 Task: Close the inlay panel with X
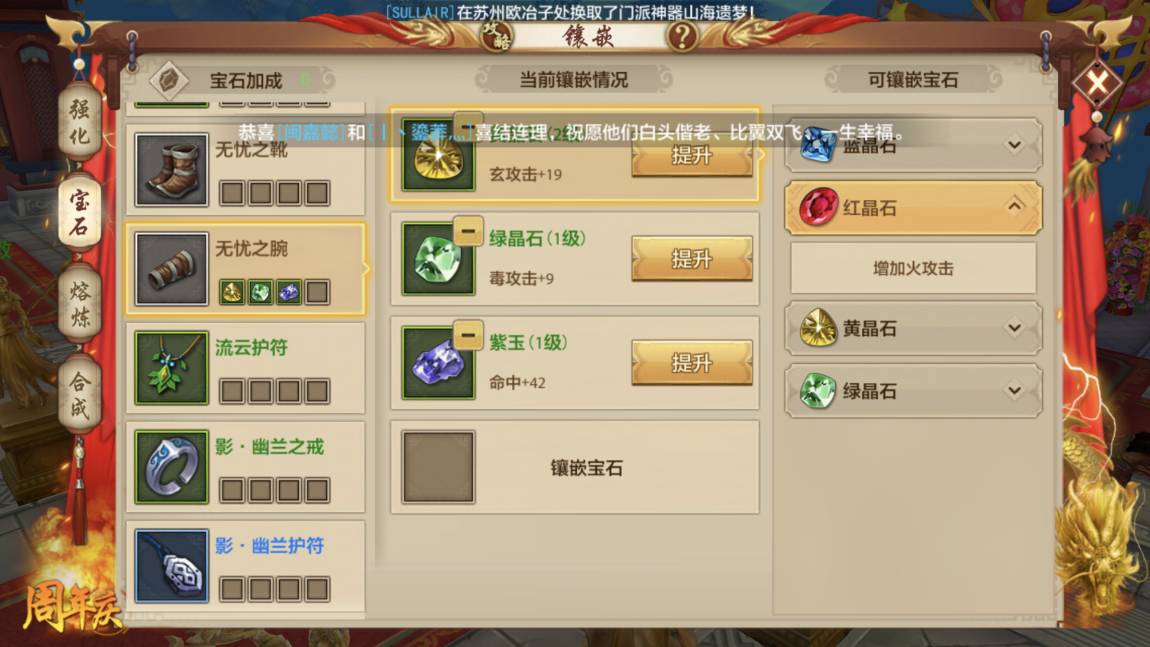1097,82
